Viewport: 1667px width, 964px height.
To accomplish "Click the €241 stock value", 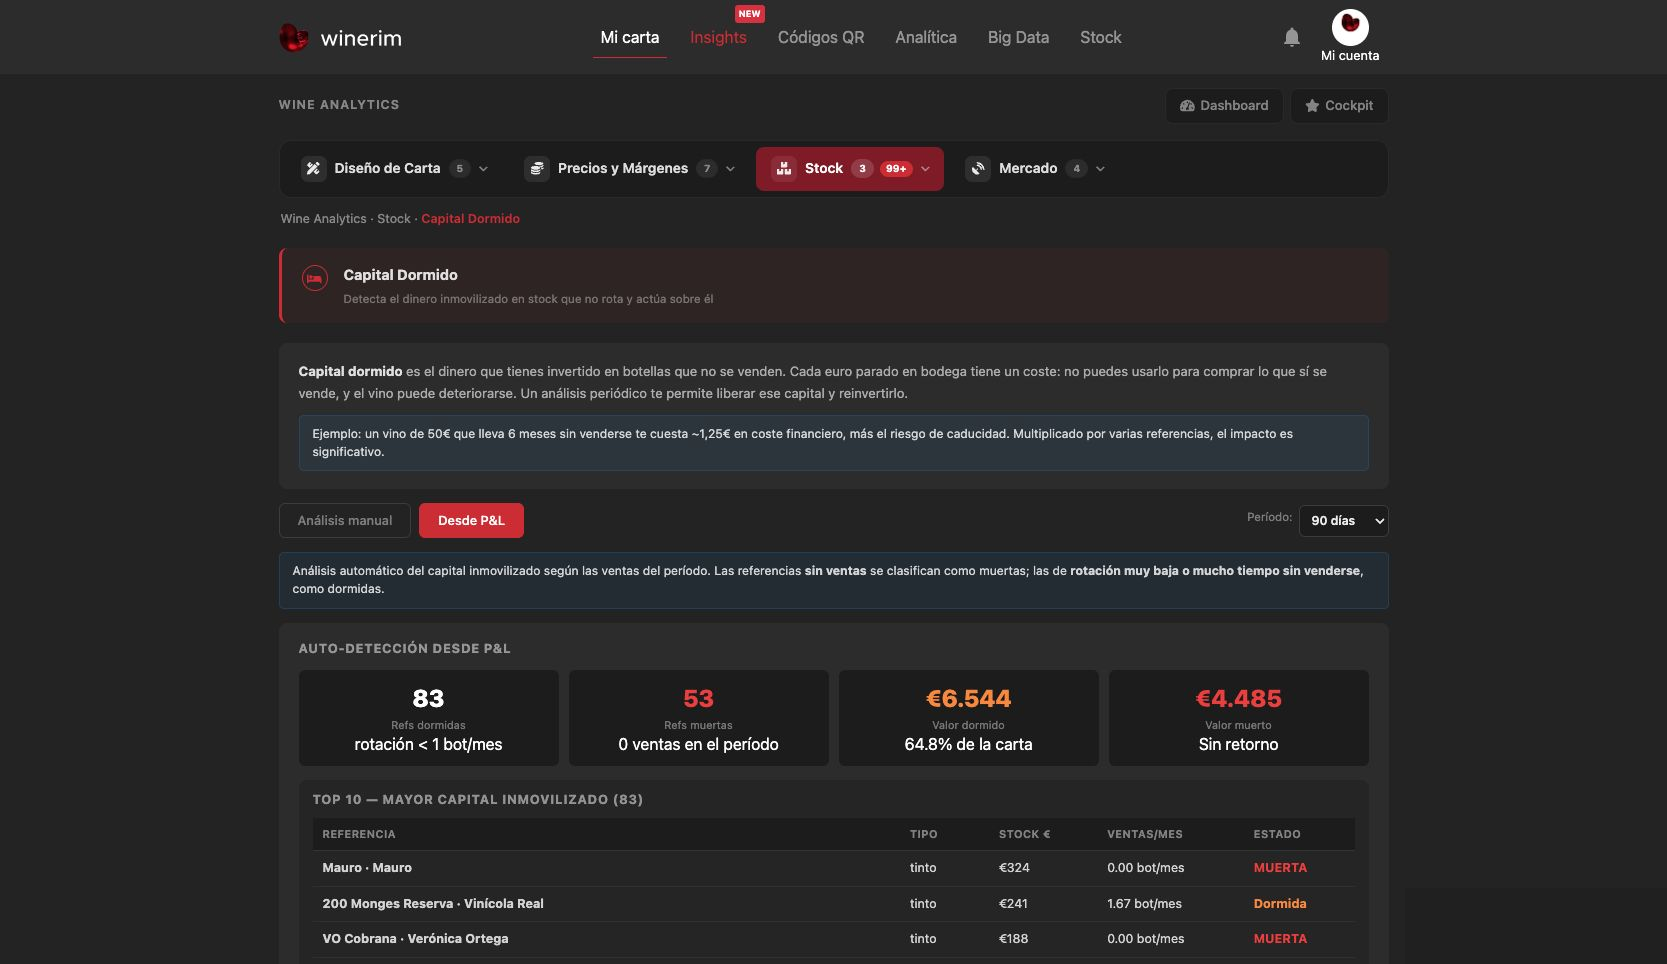I will (x=1013, y=904).
